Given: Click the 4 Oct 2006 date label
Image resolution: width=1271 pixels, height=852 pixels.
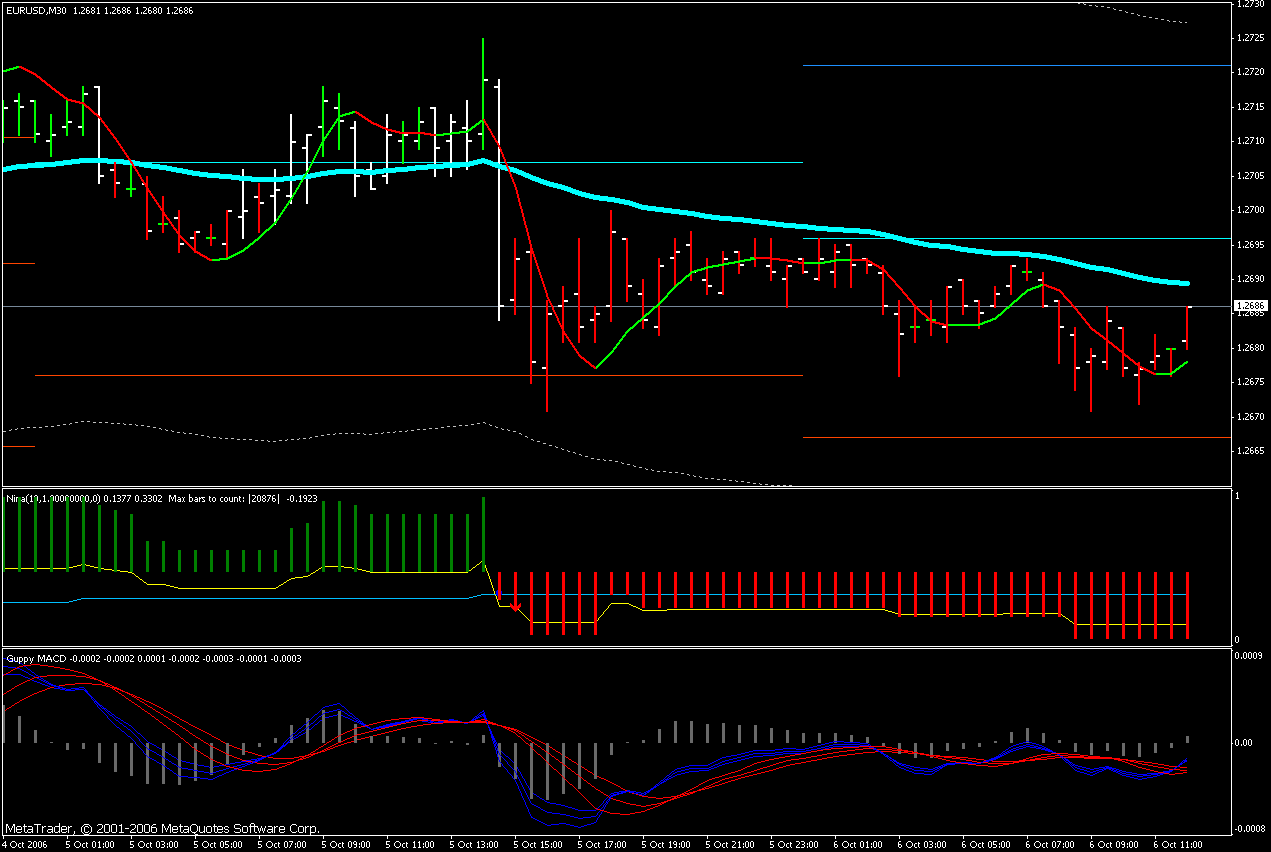Looking at the screenshot, I should (x=25, y=844).
